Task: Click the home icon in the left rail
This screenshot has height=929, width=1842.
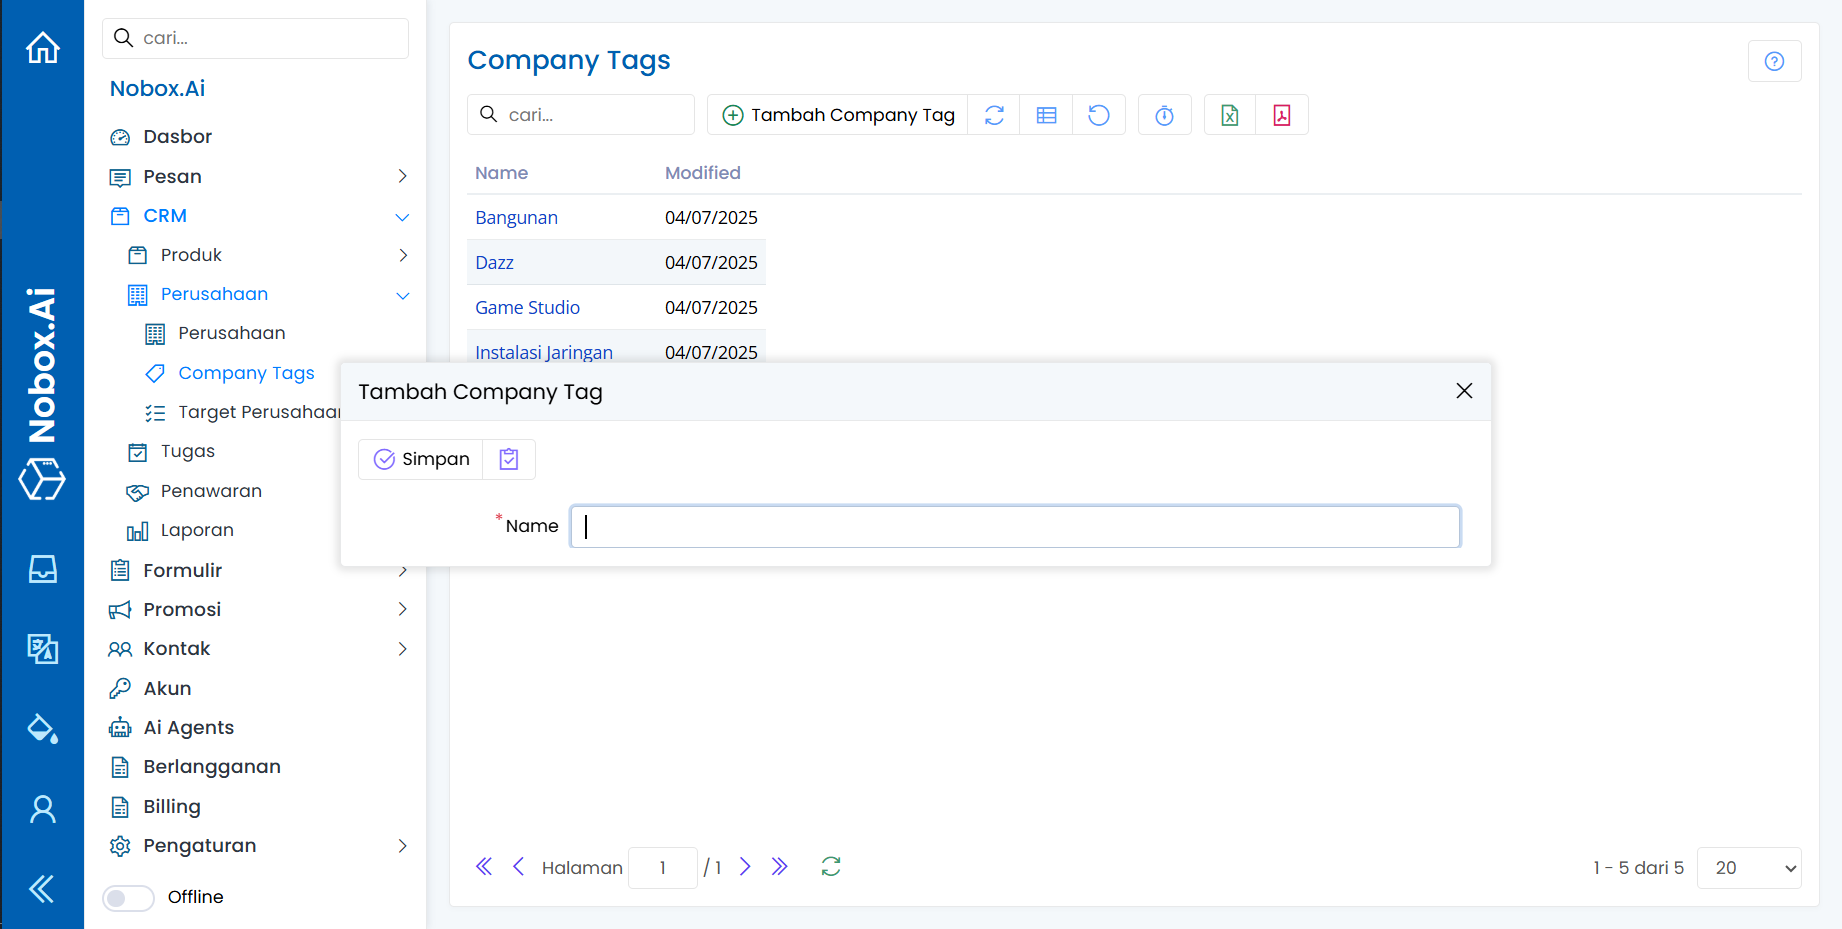Action: [x=42, y=48]
